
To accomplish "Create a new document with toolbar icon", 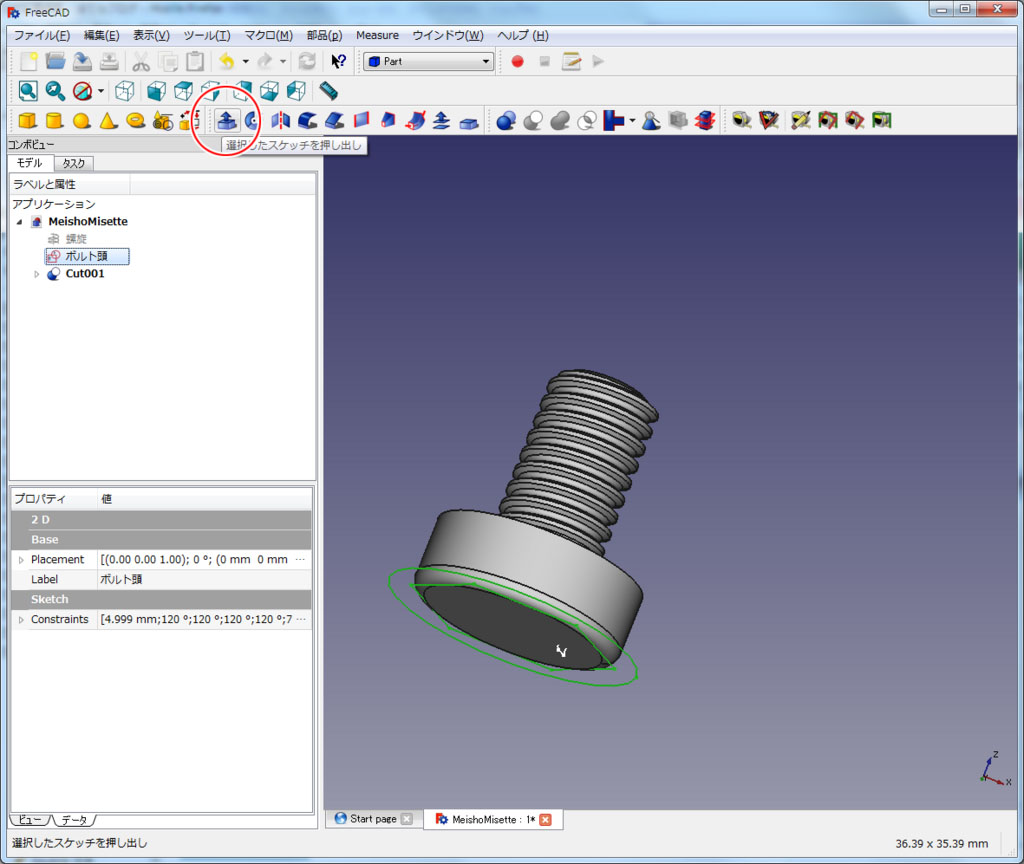I will 29,61.
